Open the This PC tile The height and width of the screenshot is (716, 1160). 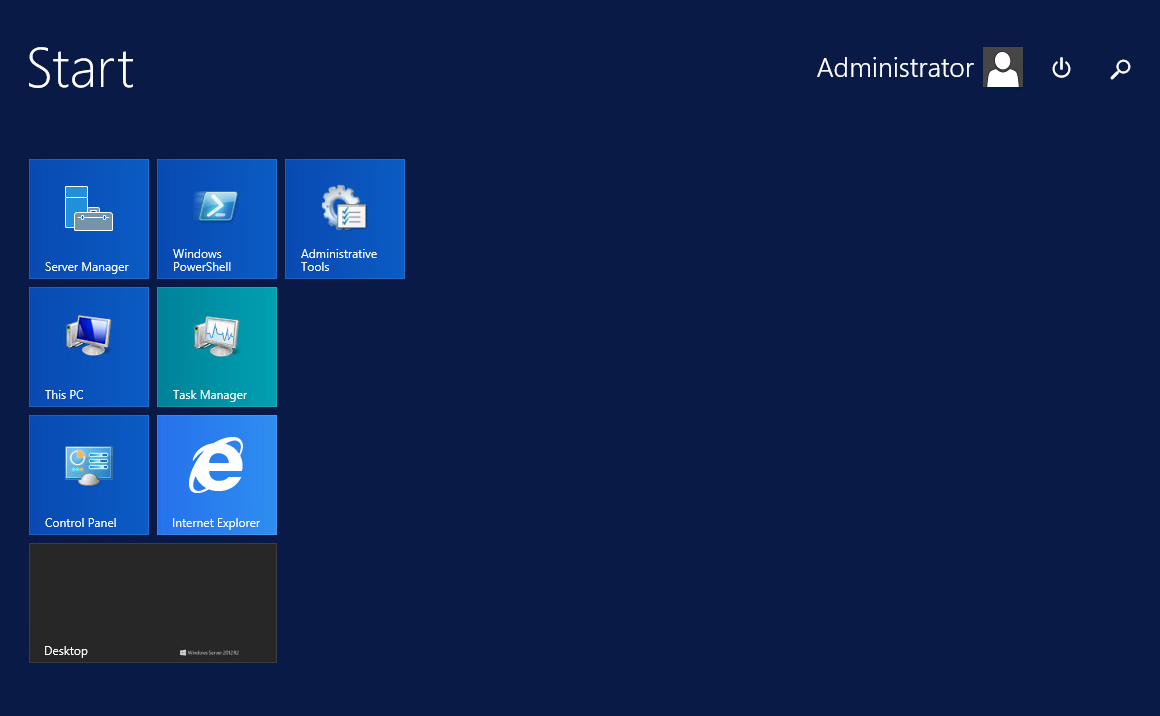click(x=89, y=347)
